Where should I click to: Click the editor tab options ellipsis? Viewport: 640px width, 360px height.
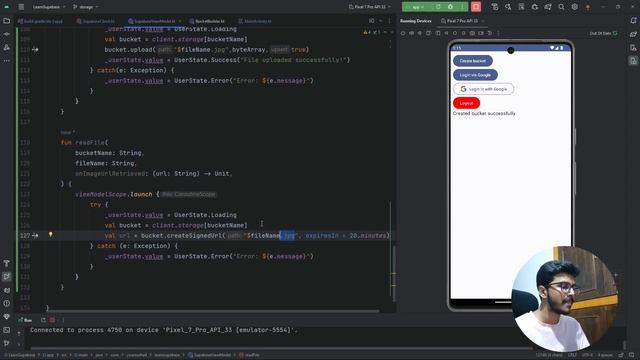coord(389,21)
